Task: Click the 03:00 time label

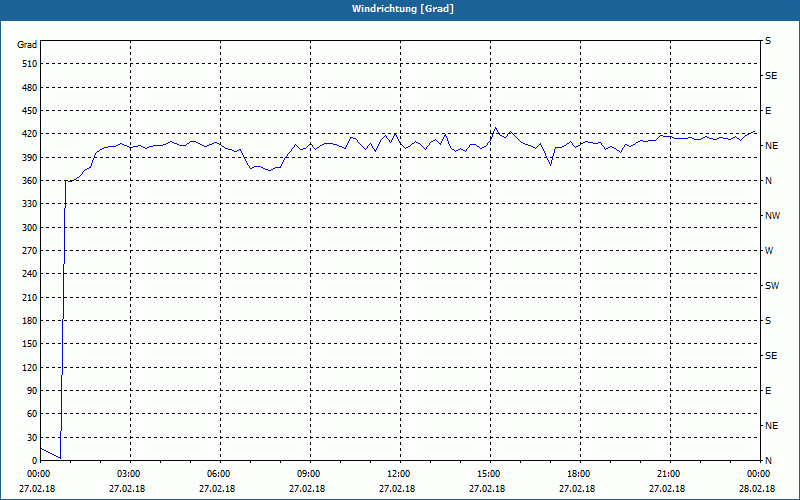Action: (x=127, y=474)
